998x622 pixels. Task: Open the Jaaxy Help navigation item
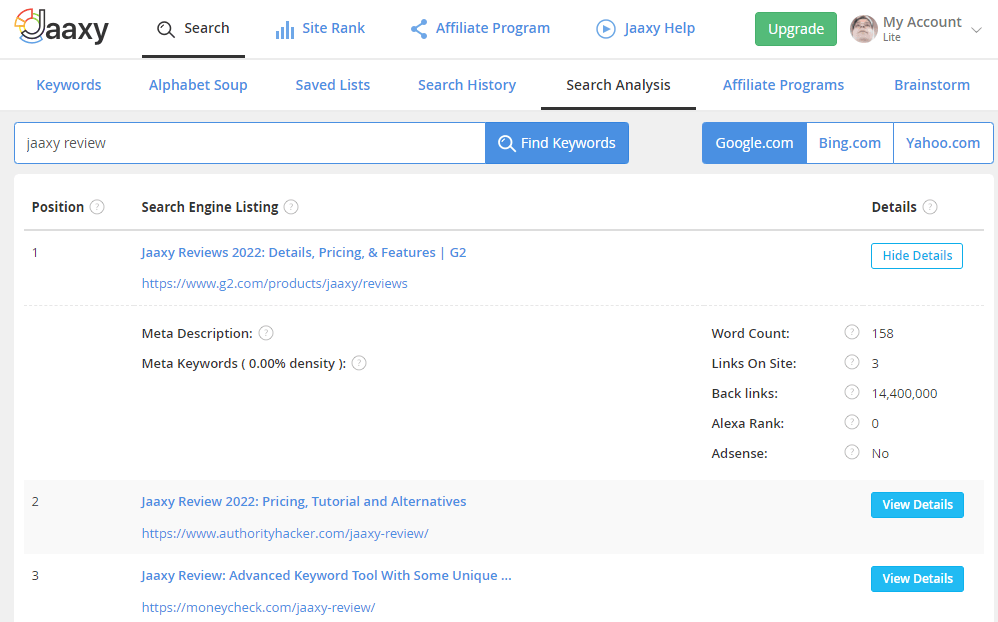click(x=645, y=29)
